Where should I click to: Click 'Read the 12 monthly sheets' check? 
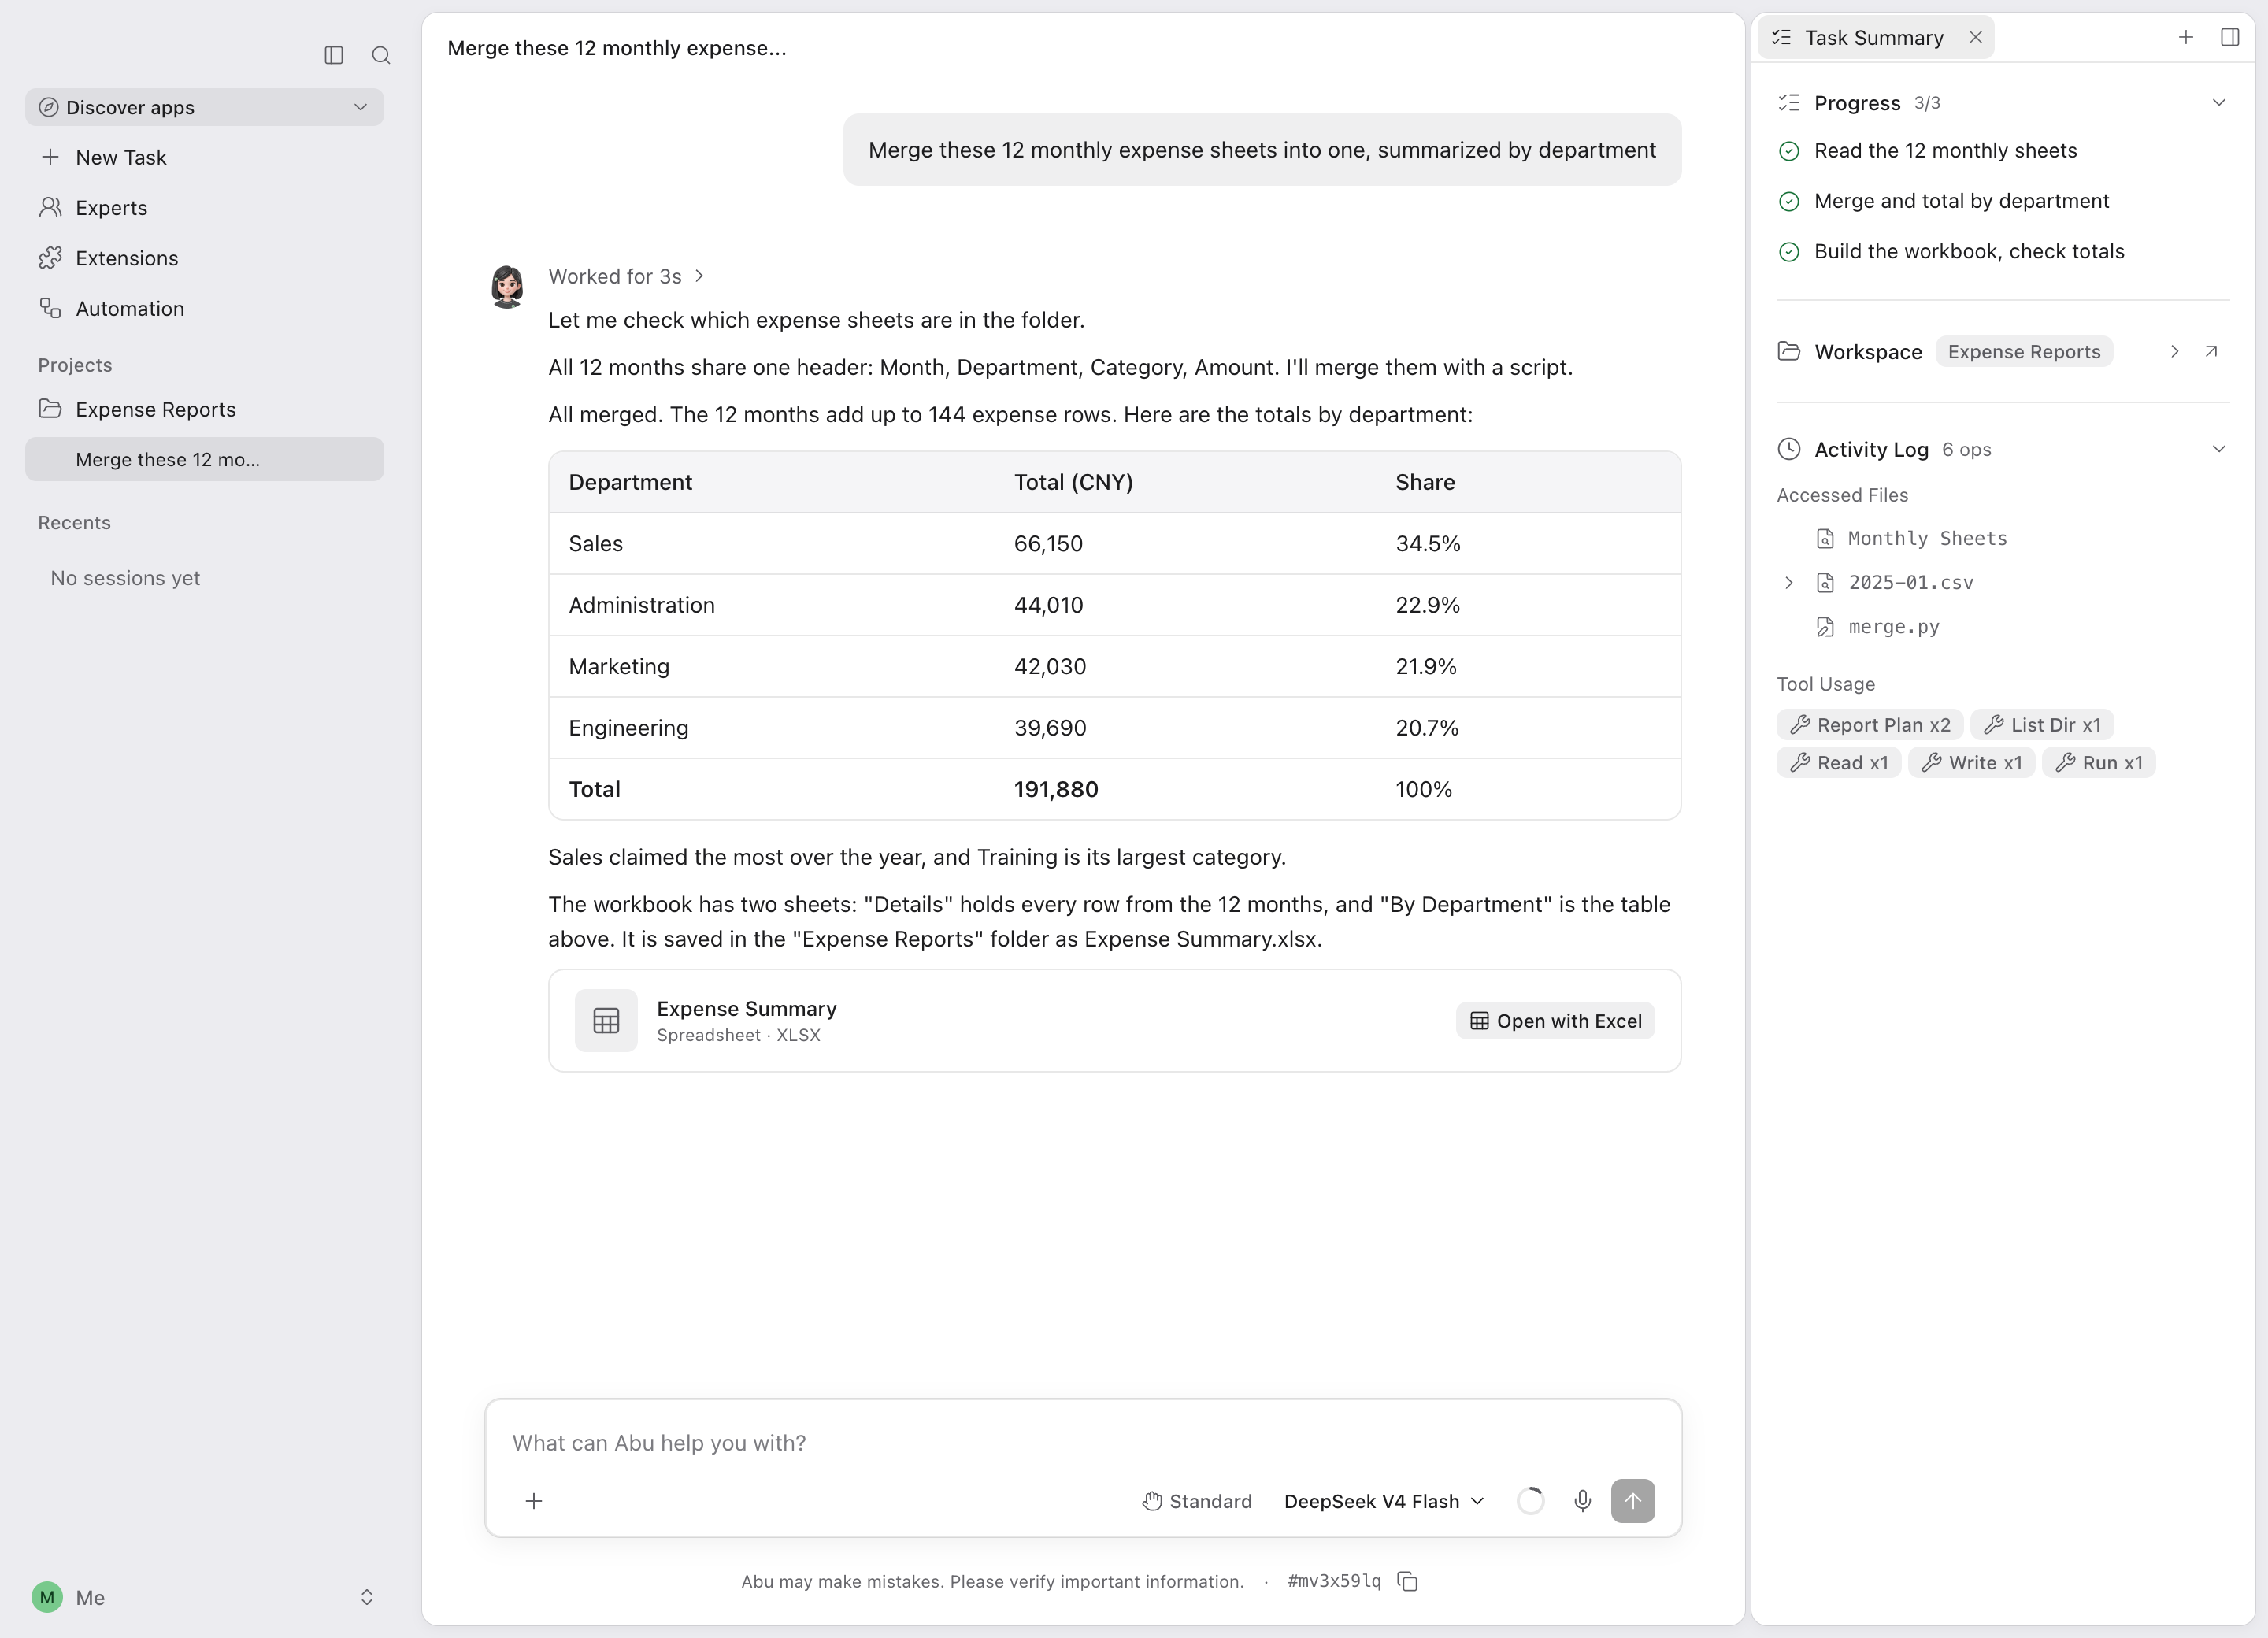(x=1789, y=151)
